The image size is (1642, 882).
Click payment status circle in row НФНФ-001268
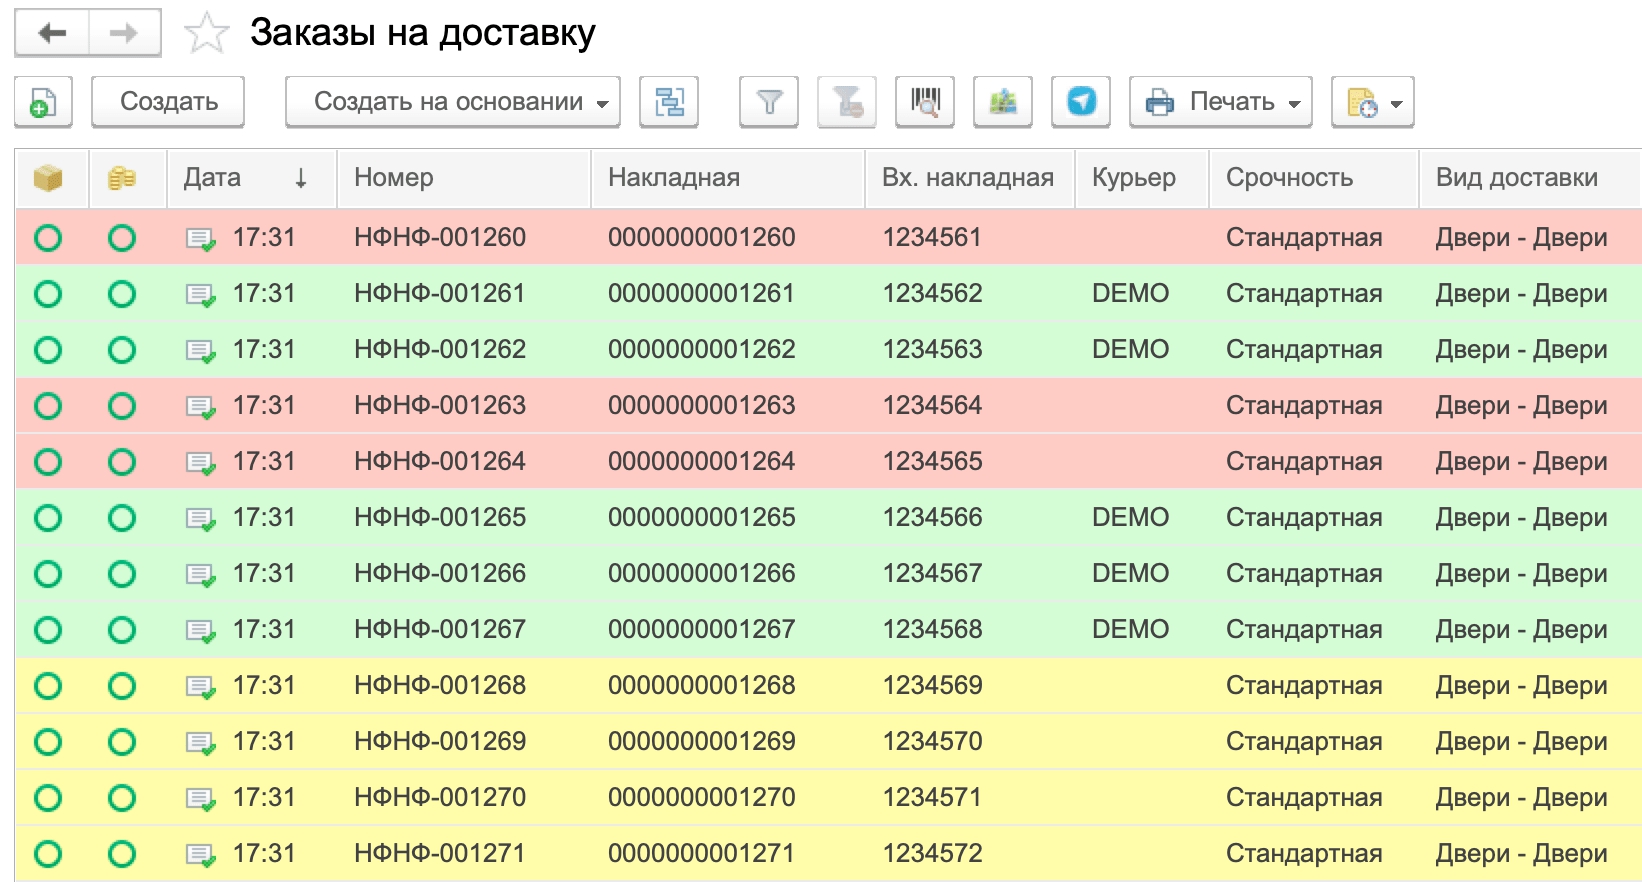coord(122,686)
